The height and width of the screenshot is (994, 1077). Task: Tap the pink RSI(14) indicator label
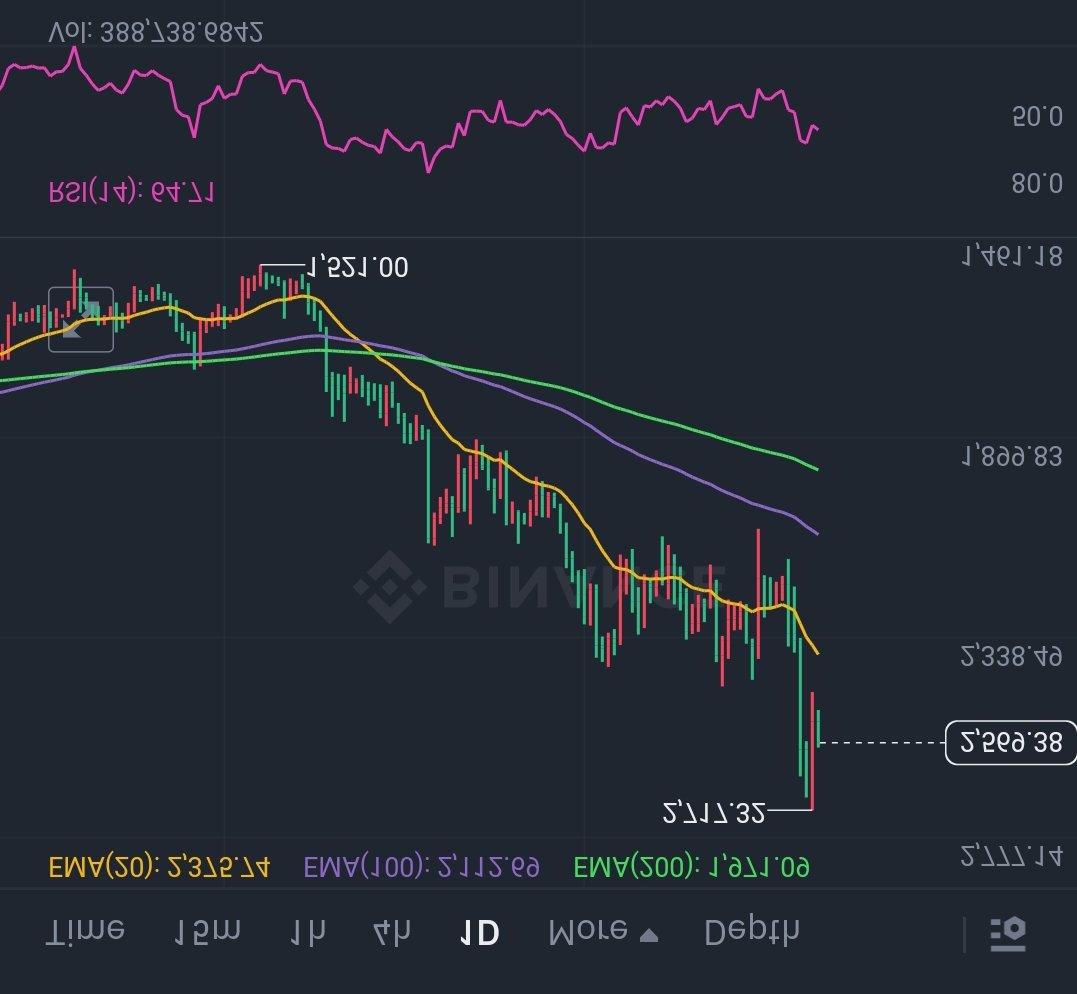pos(131,192)
